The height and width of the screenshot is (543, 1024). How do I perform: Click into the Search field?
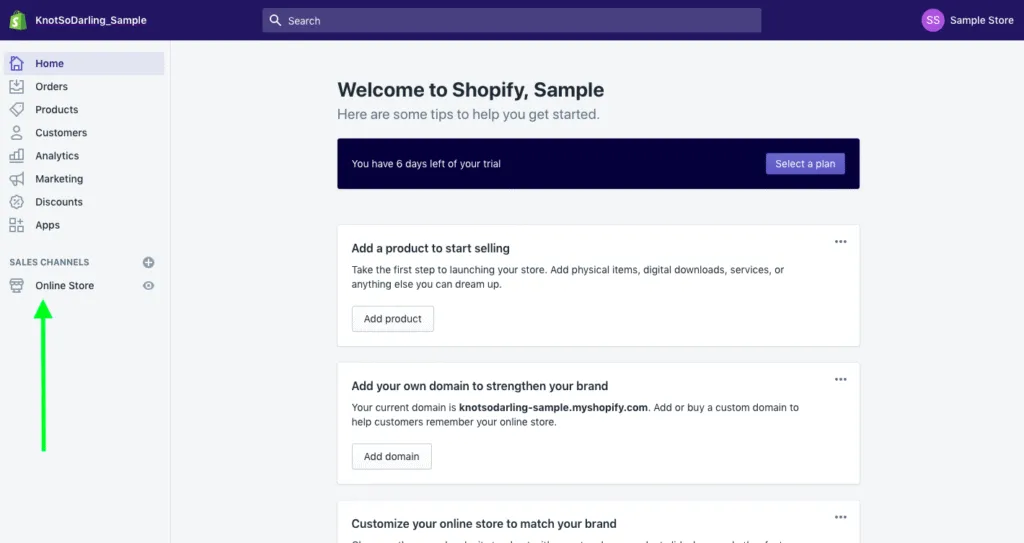point(511,20)
